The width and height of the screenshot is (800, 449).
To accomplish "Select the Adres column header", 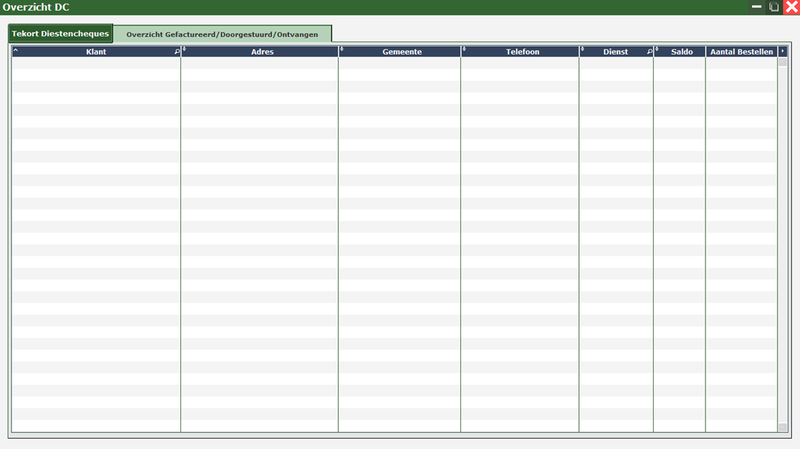I will coord(262,51).
